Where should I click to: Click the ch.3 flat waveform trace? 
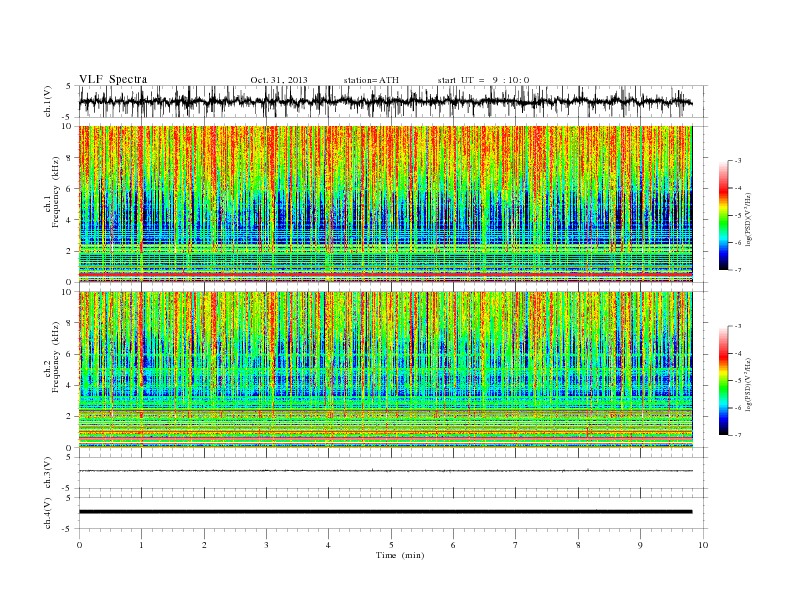(x=385, y=471)
